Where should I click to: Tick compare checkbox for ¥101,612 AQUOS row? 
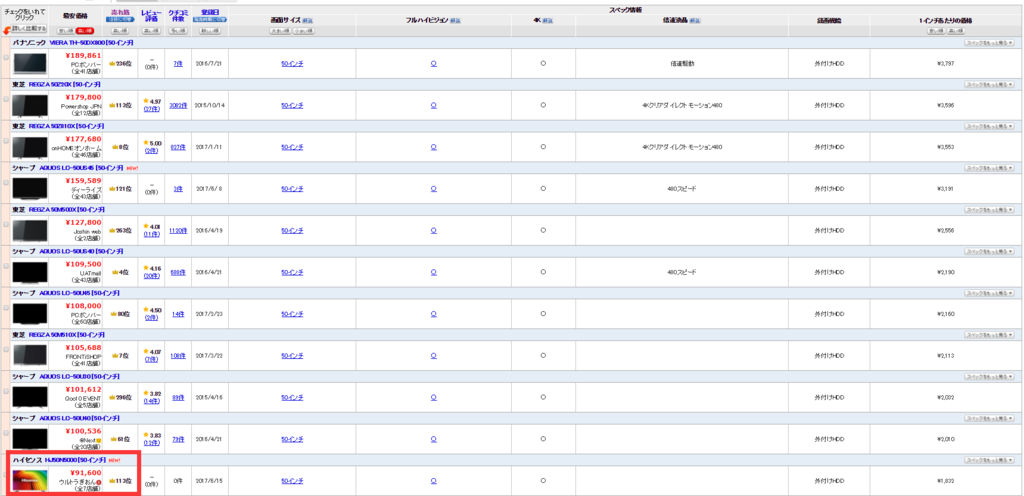(7, 391)
